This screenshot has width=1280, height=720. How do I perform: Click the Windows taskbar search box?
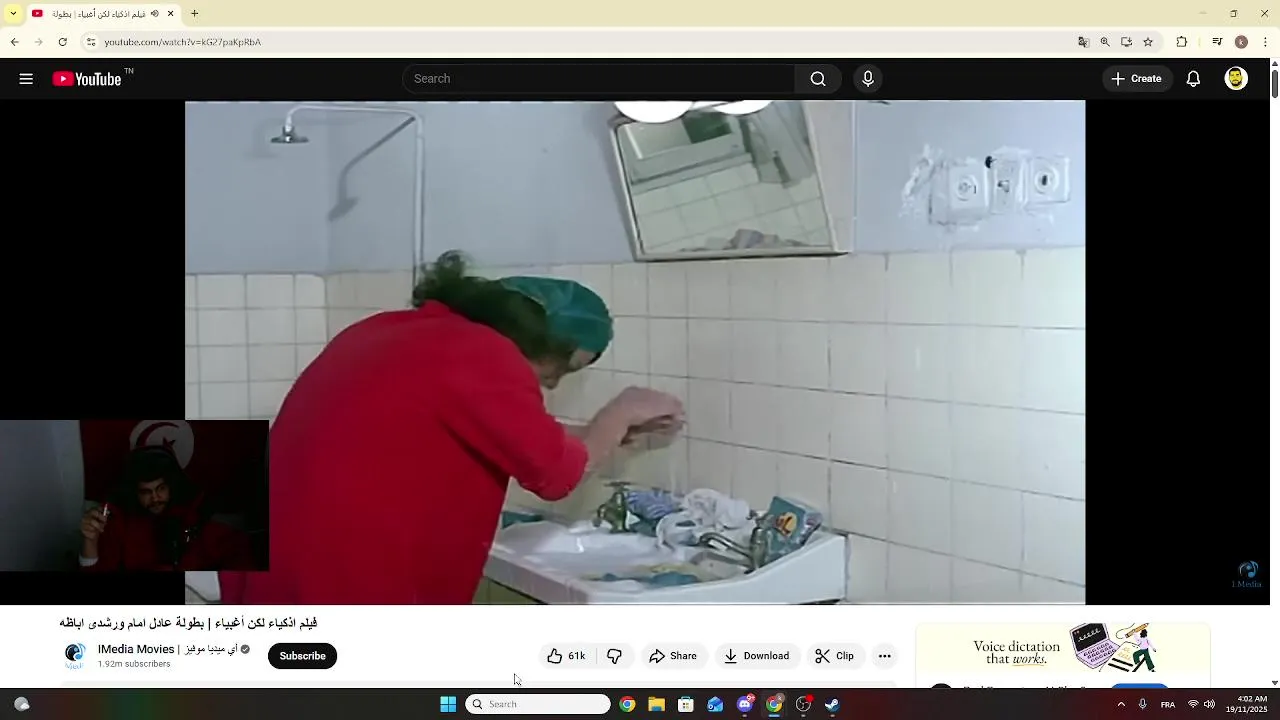(538, 704)
